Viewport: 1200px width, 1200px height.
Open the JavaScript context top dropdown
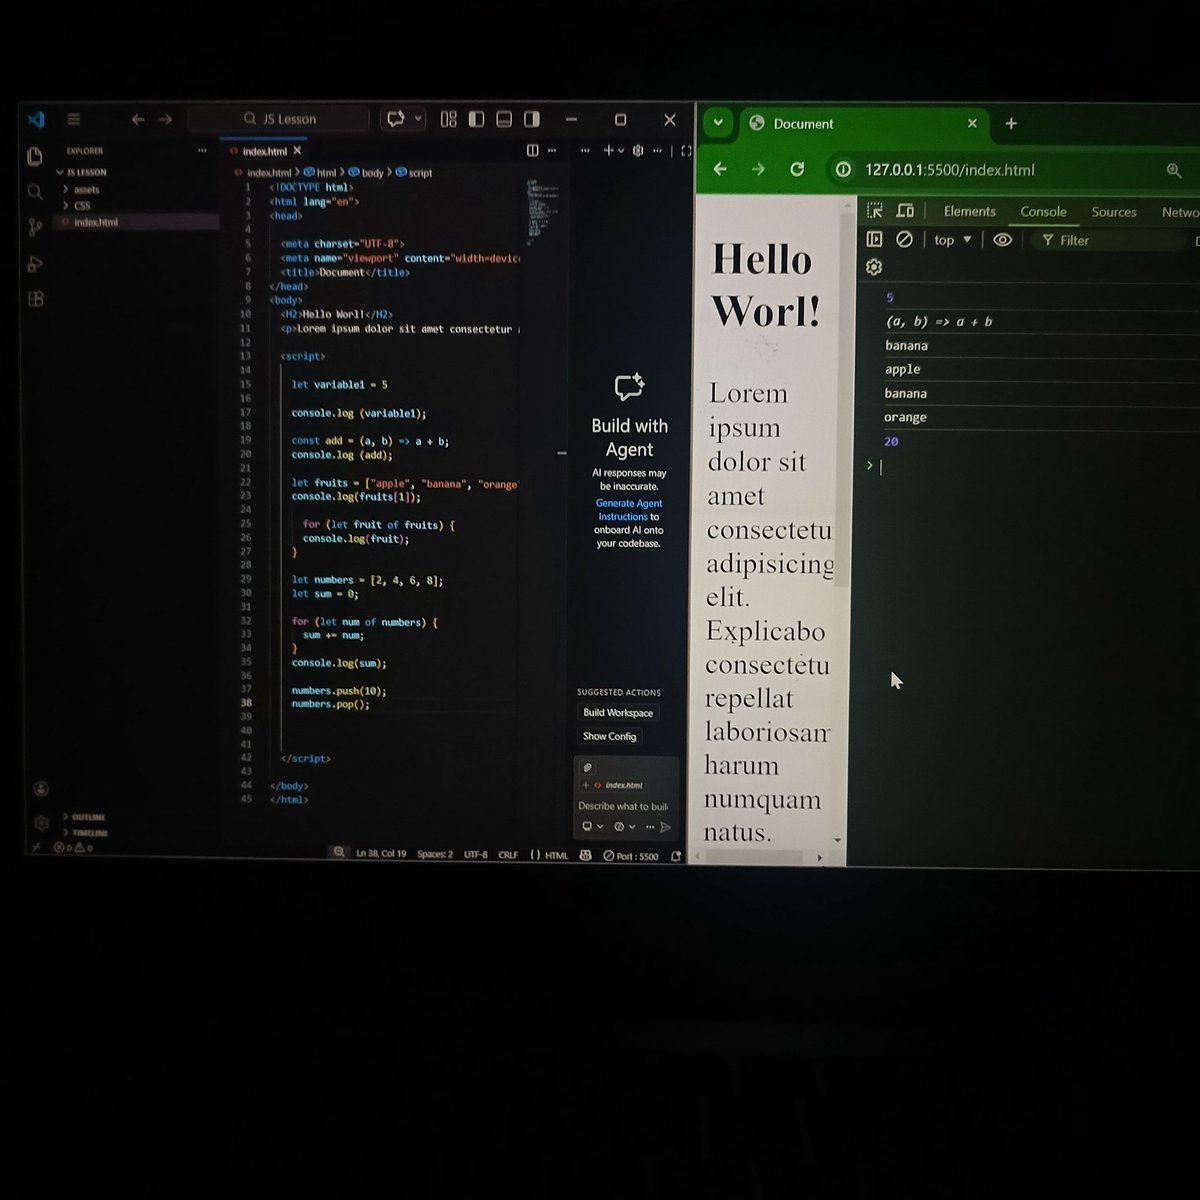tap(952, 240)
